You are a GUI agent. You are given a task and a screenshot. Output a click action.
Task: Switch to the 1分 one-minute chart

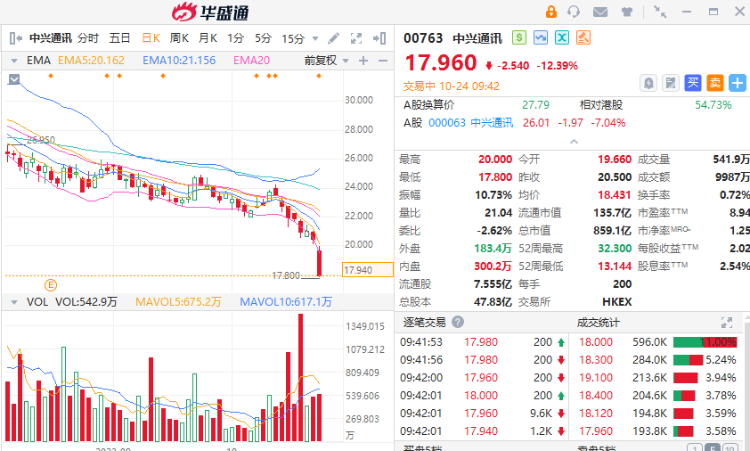(235, 38)
